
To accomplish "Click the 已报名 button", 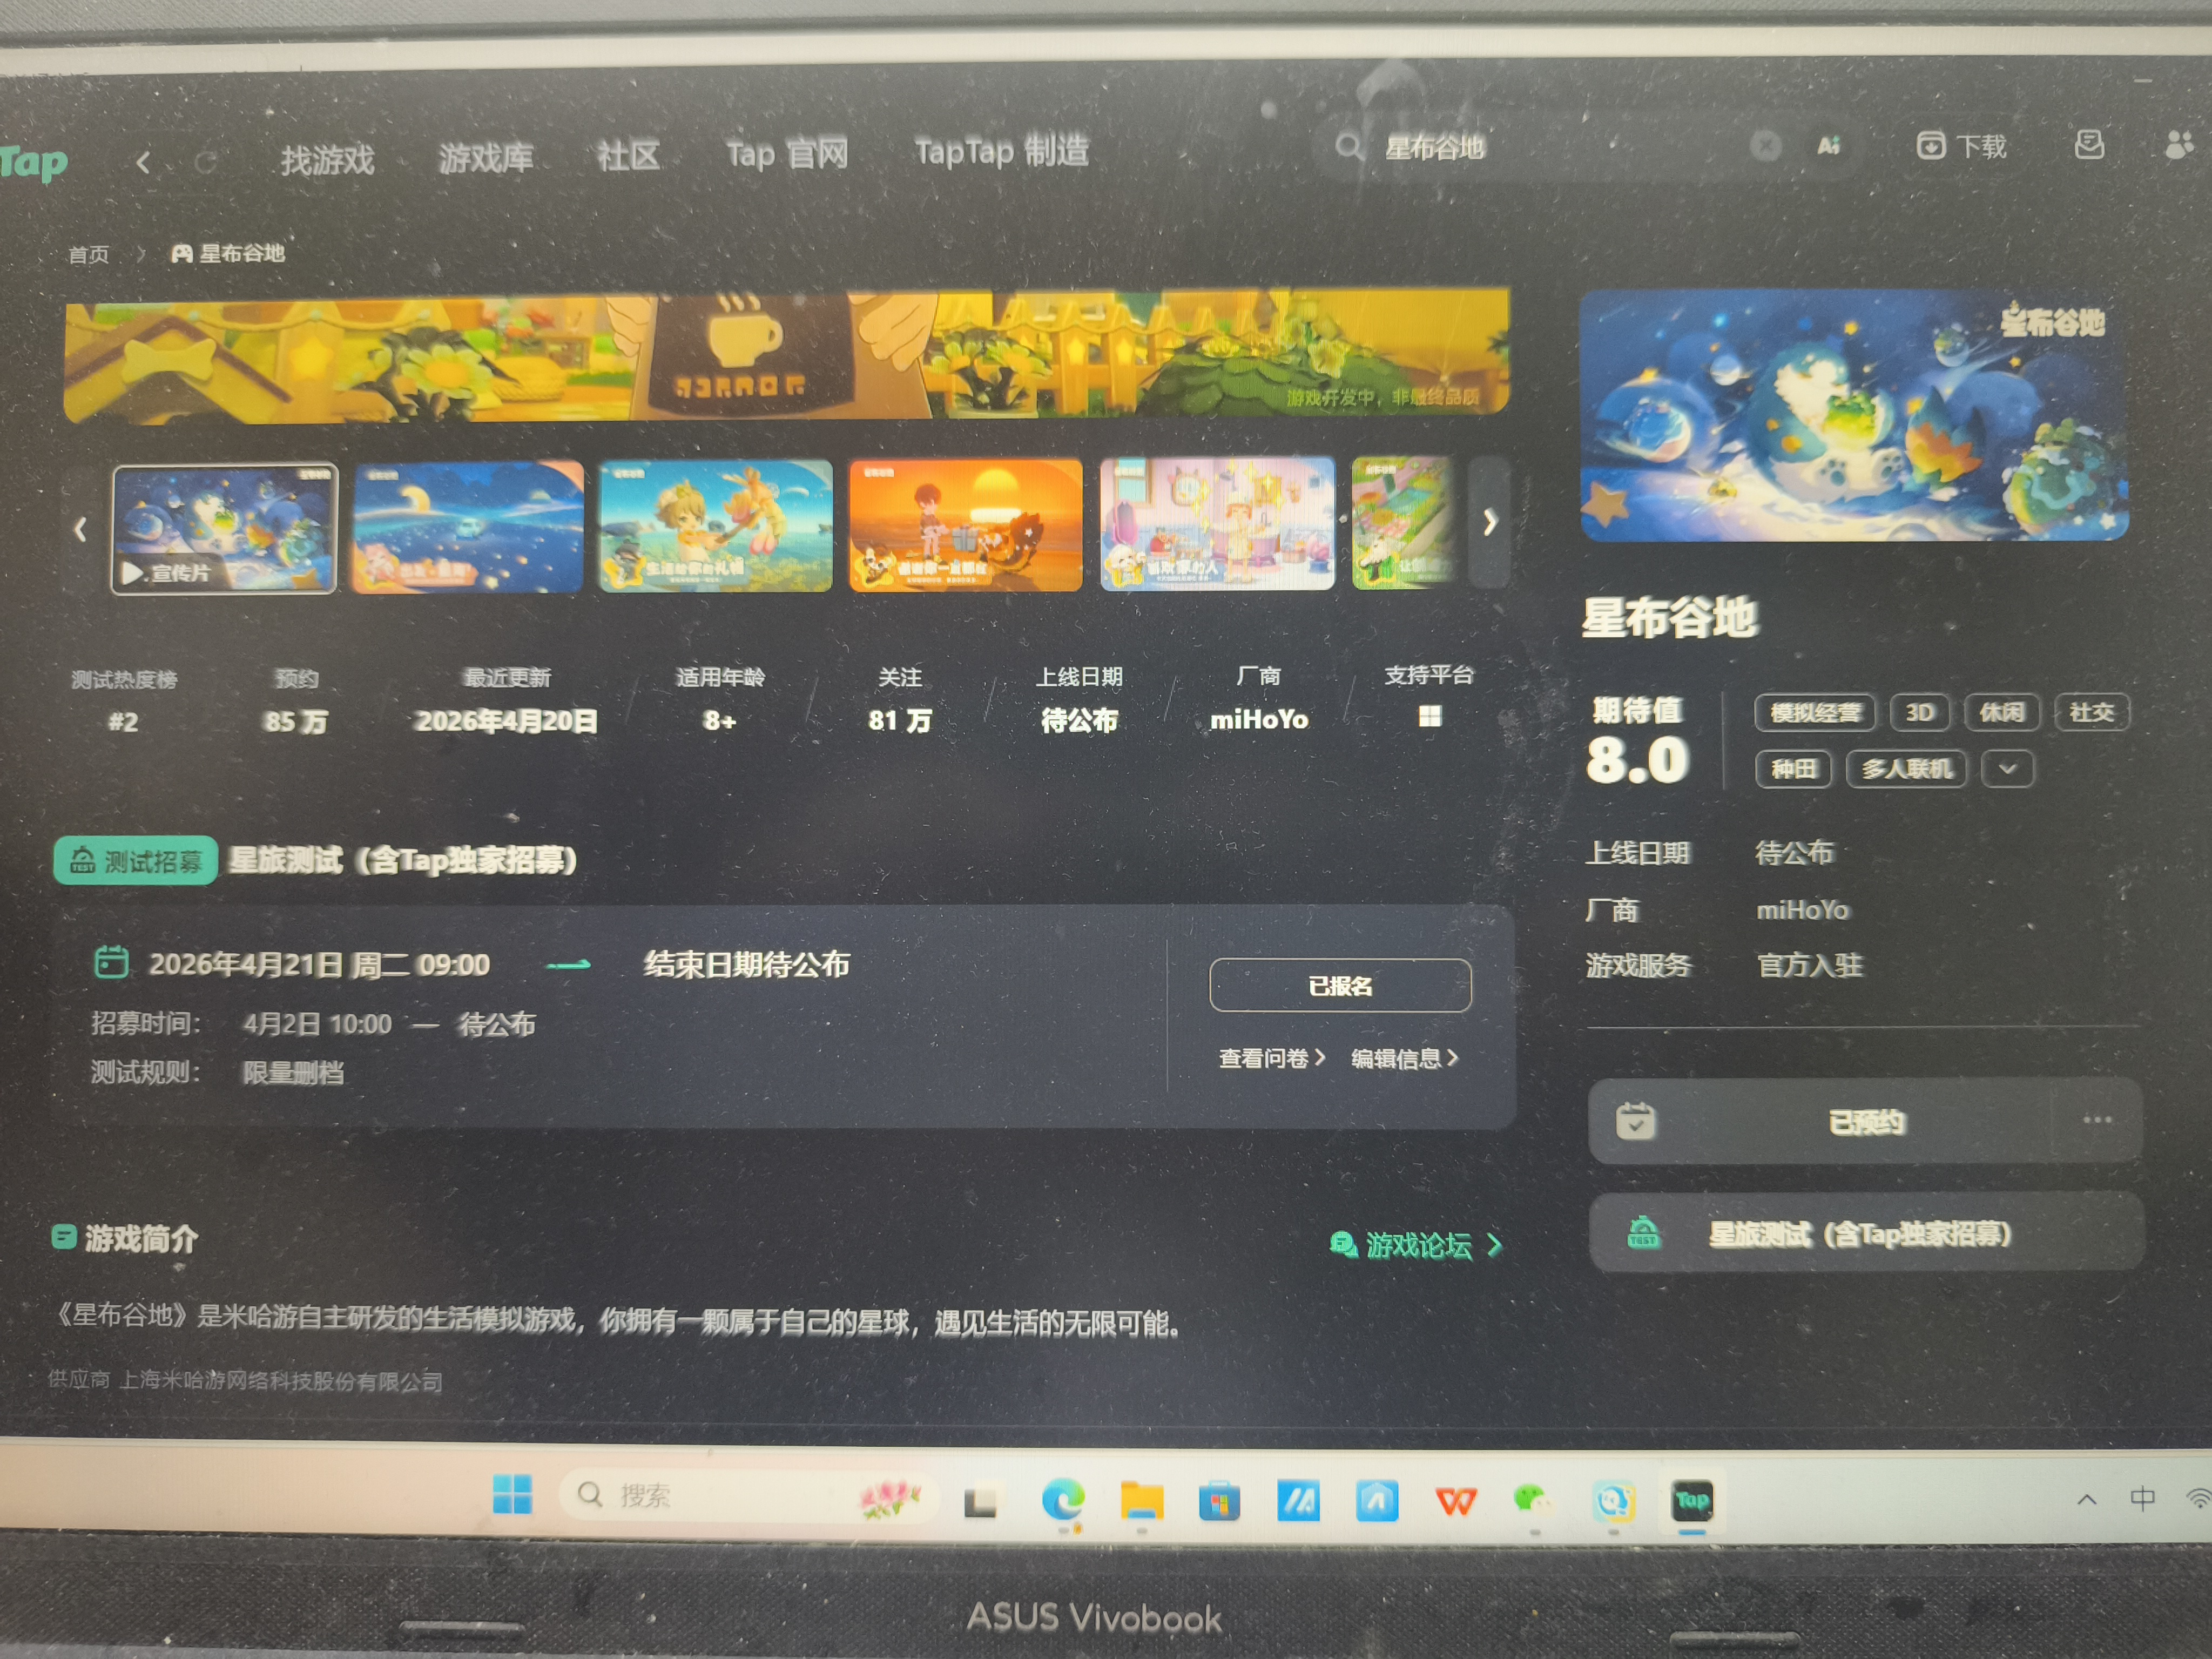I will 1340,986.
